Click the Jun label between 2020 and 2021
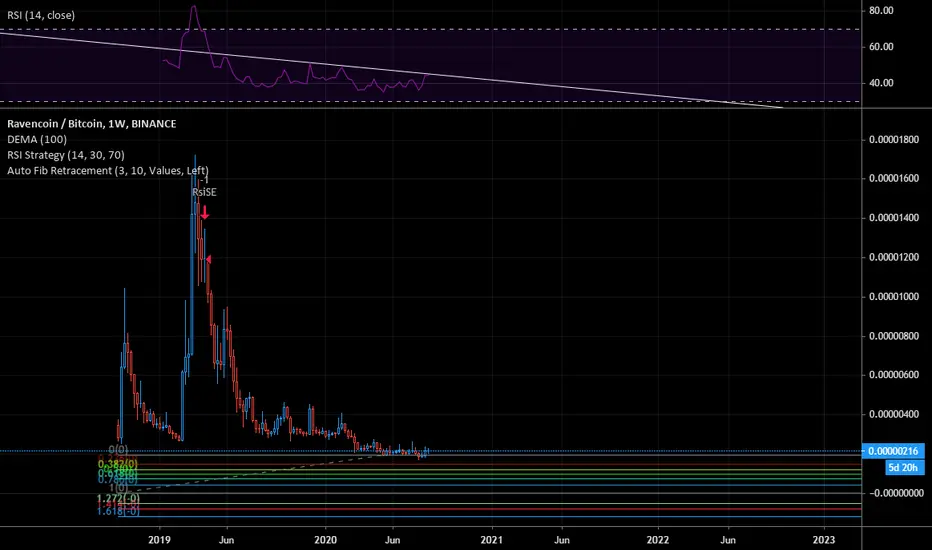932x550 pixels. coord(392,540)
